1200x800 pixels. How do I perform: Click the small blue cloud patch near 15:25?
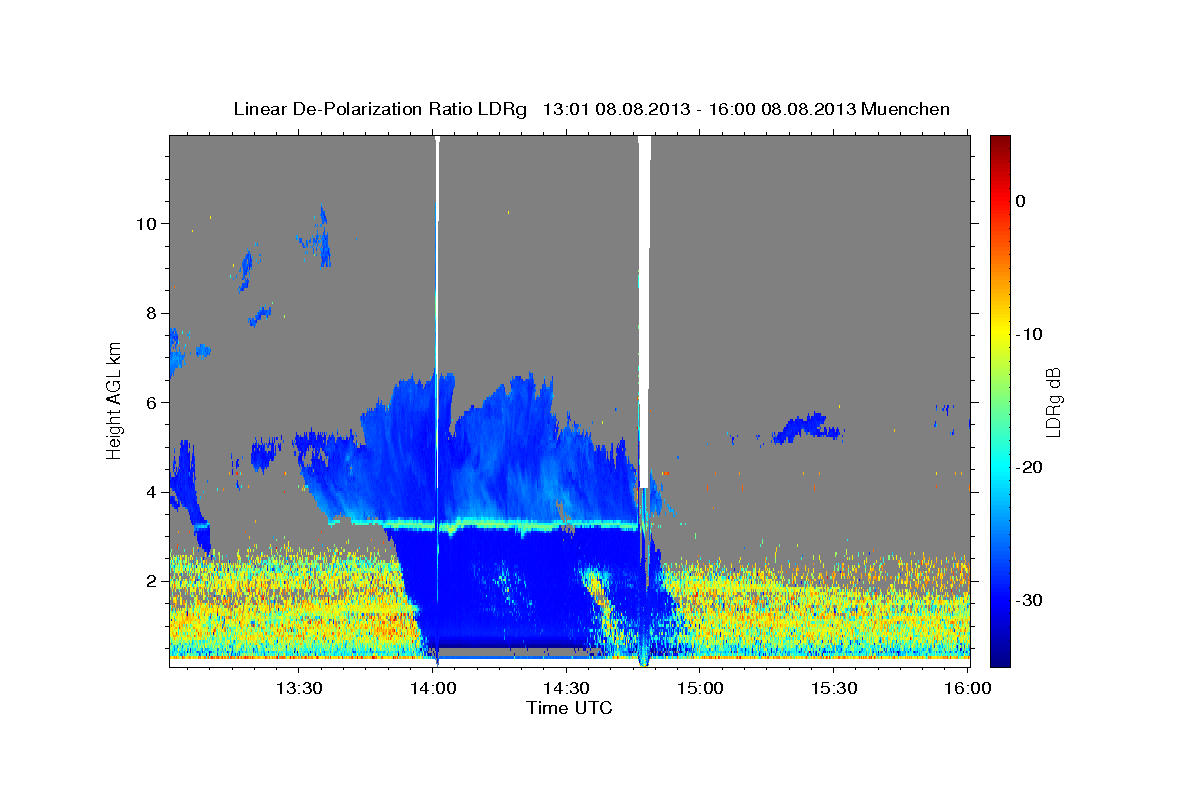point(810,428)
